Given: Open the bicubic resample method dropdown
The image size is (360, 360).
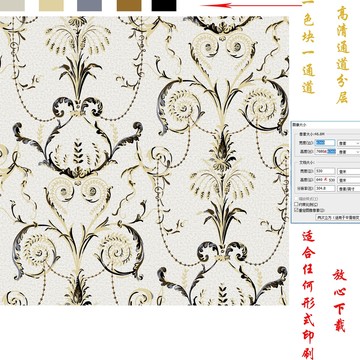Looking at the screenshot, I should pyautogui.click(x=338, y=217).
